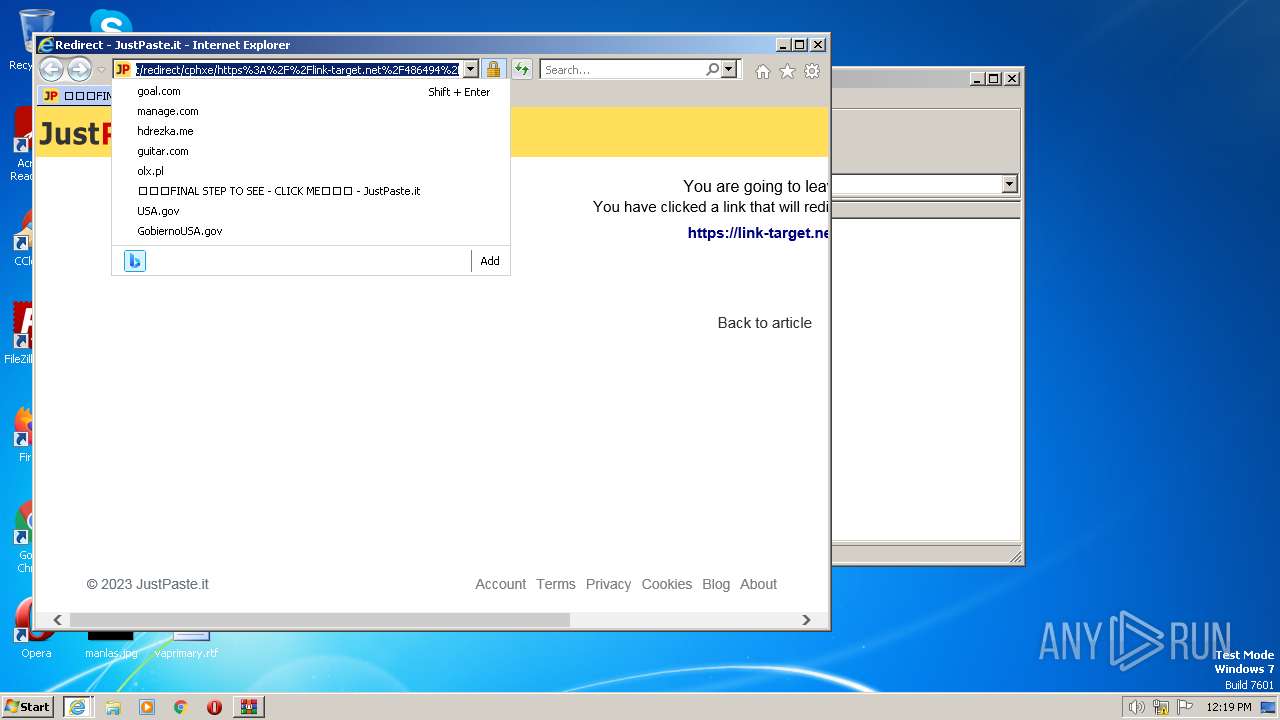
Task: Launch media player taskbar icon
Action: (147, 707)
